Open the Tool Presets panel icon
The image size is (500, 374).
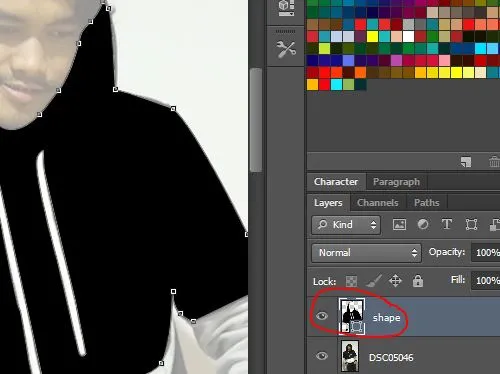[x=286, y=49]
